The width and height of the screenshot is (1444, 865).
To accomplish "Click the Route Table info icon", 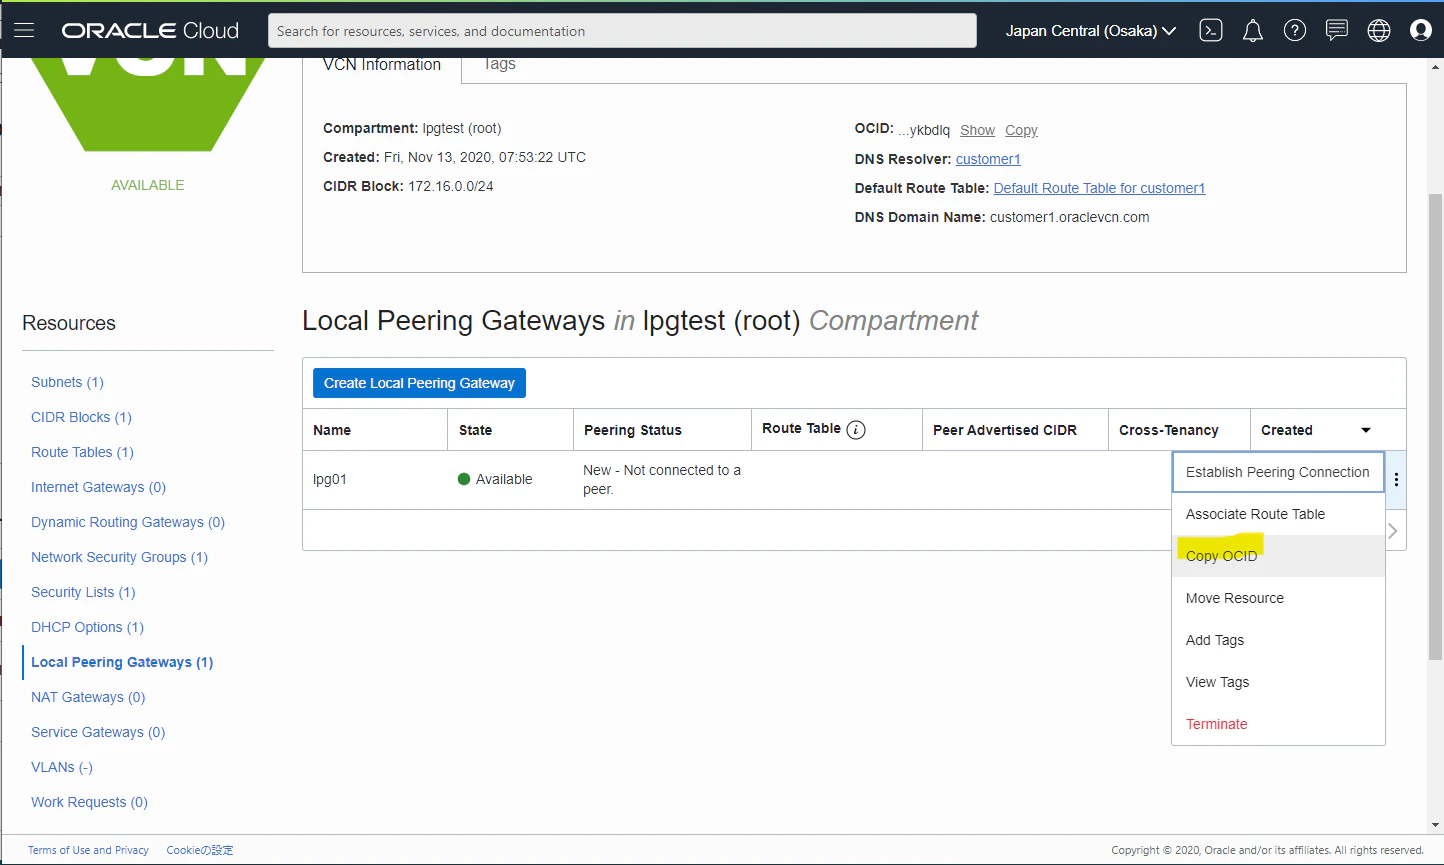I will tap(856, 430).
